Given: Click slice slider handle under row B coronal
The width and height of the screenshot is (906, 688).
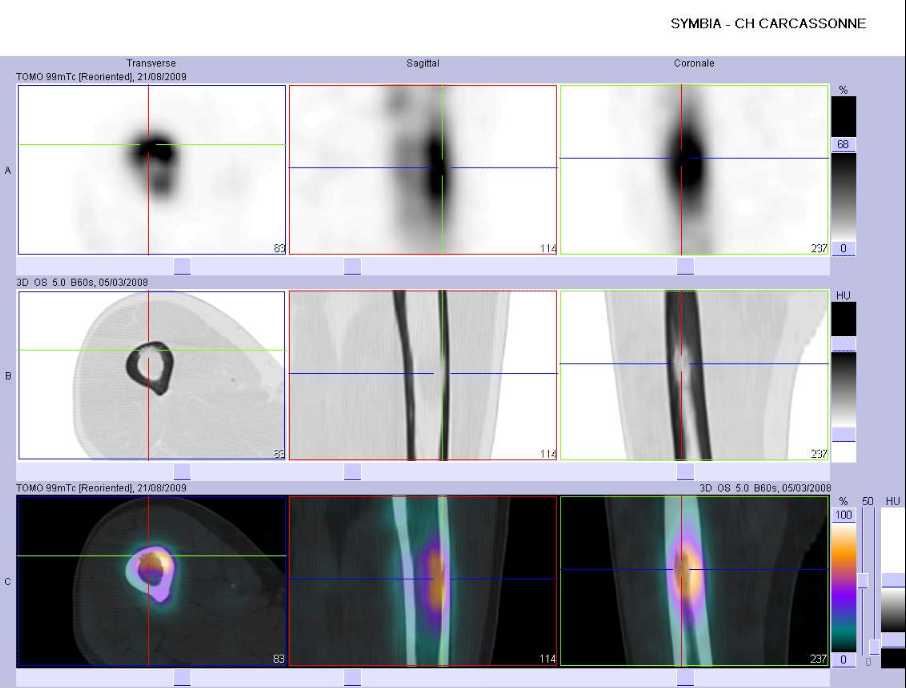Looking at the screenshot, I should [685, 472].
